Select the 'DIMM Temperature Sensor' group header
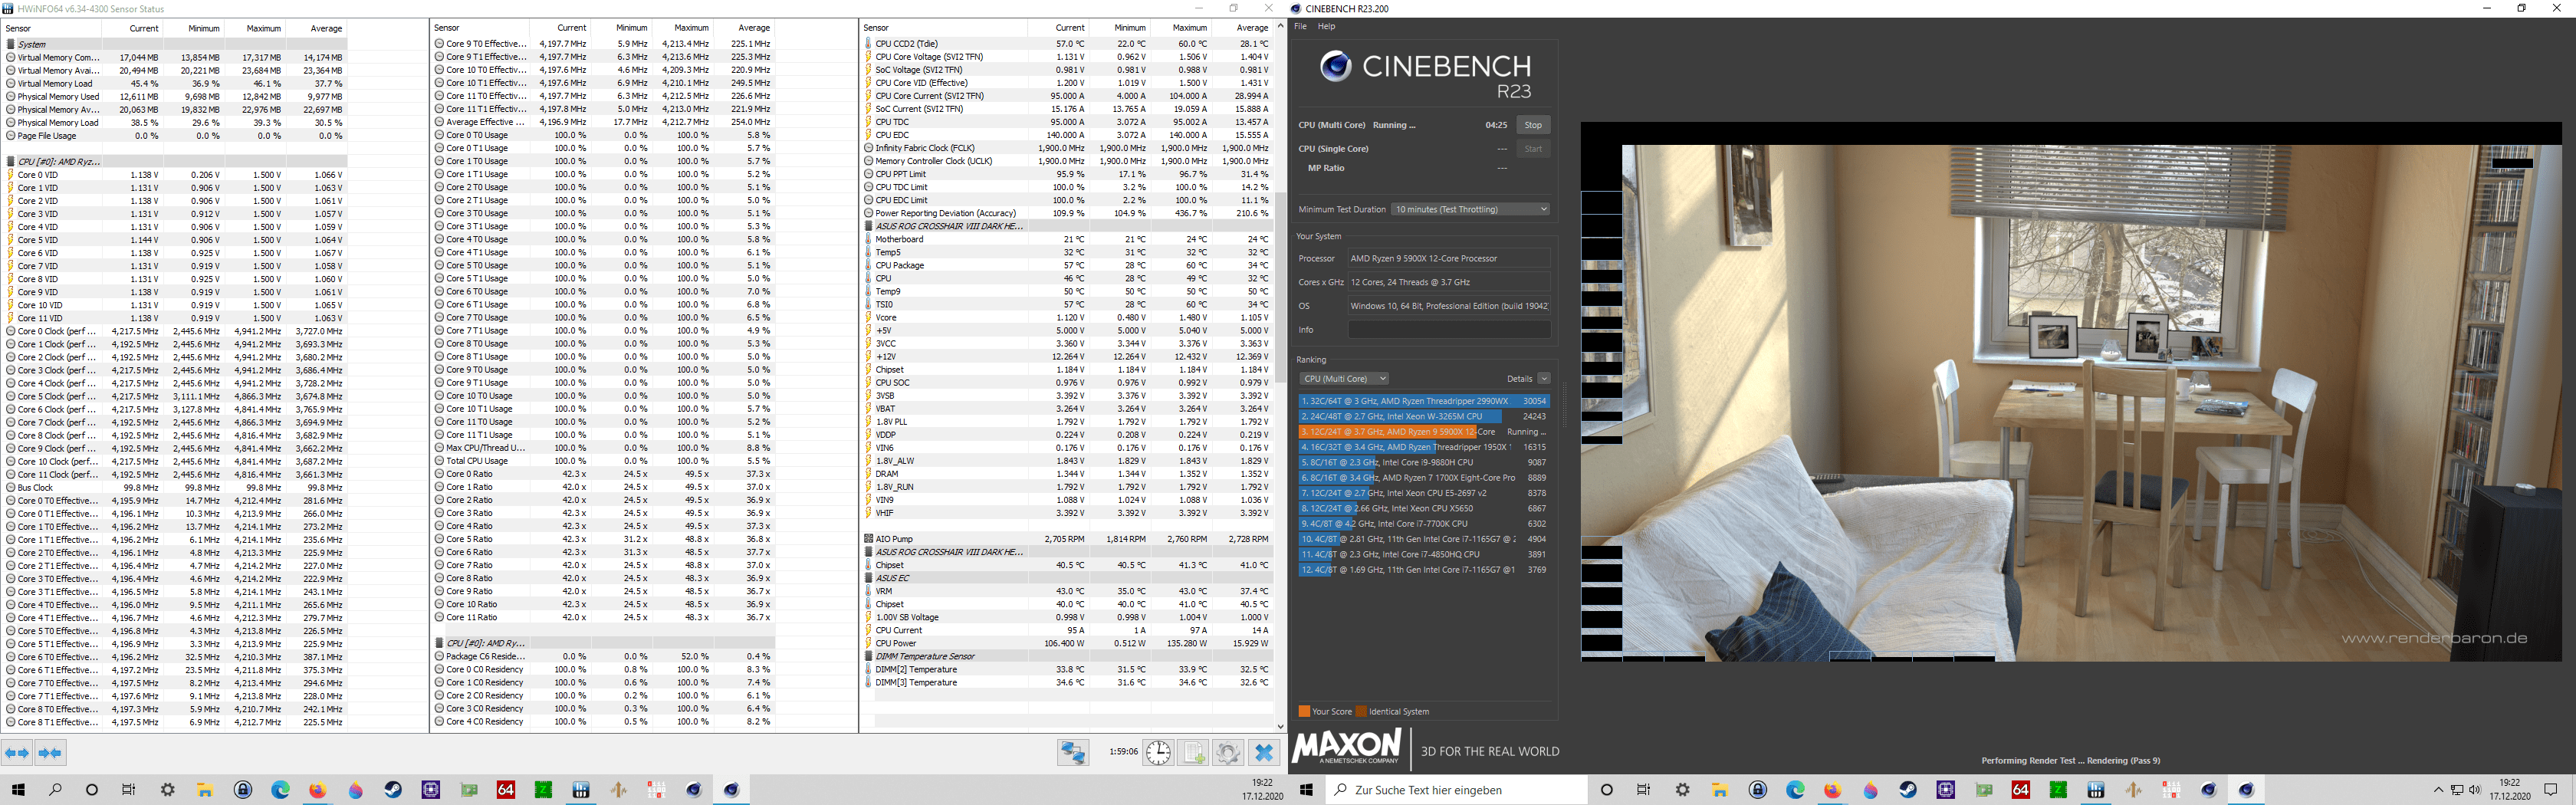2576x805 pixels. (1067, 656)
